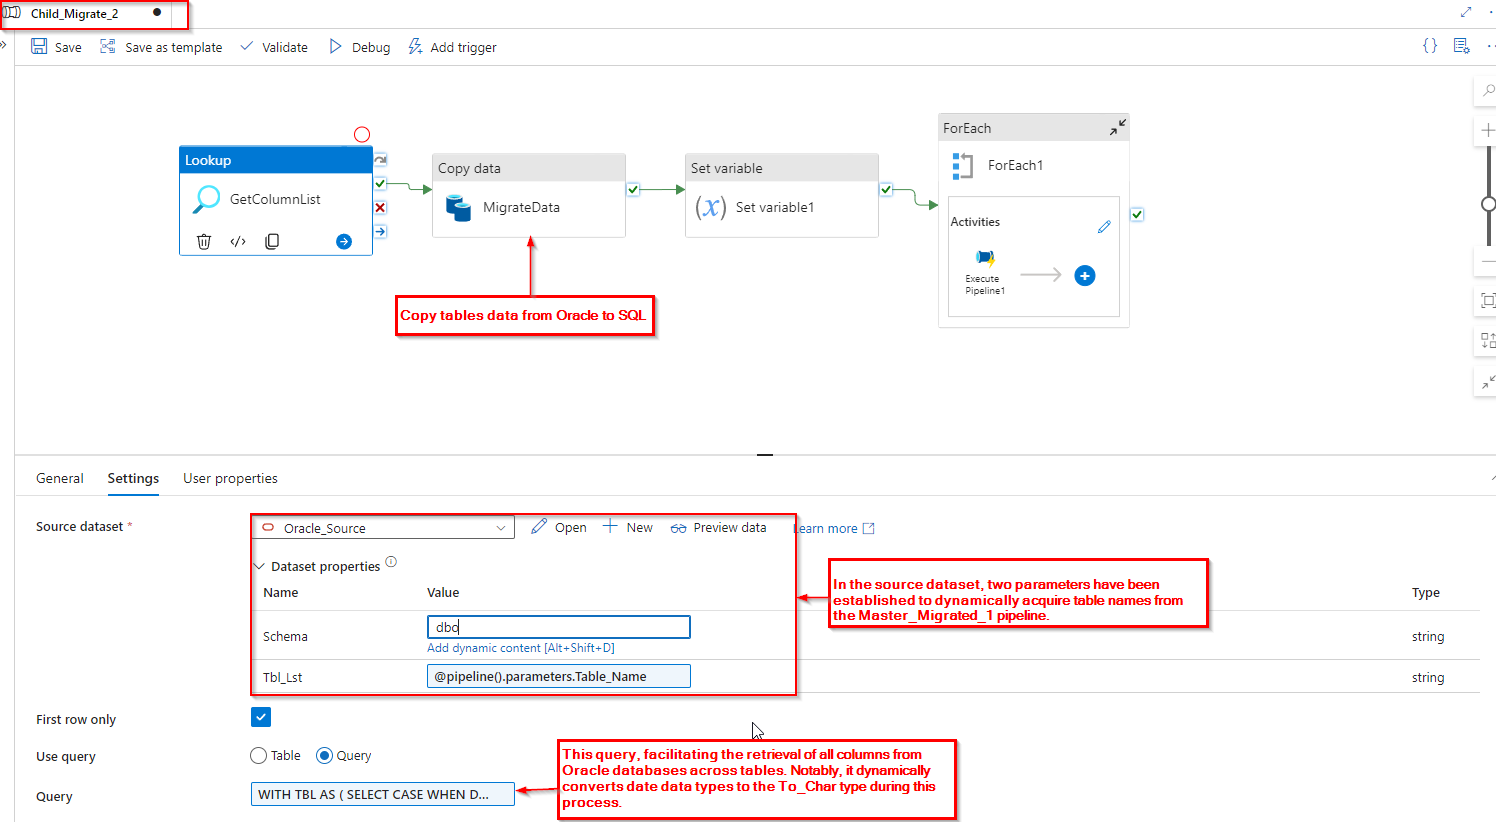
Task: Click the Save icon in toolbar
Action: 39,47
